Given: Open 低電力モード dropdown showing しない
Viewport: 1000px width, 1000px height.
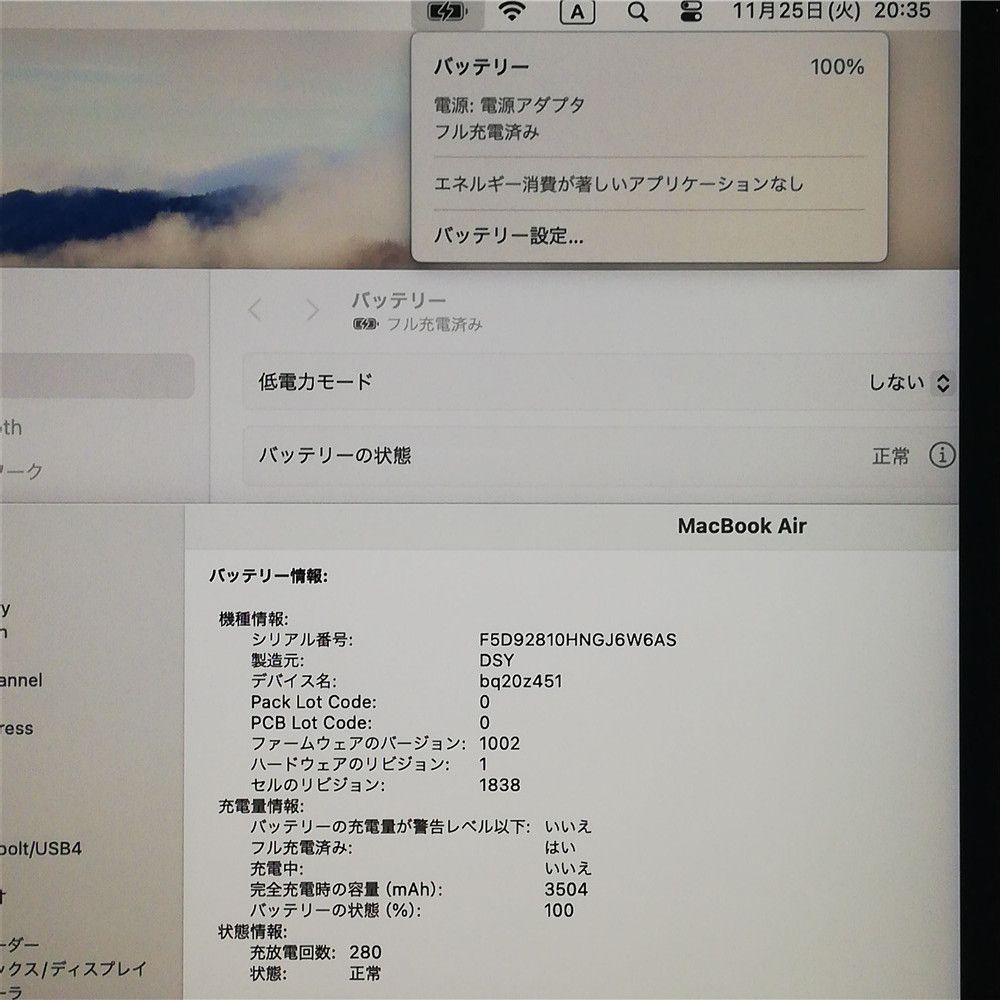Looking at the screenshot, I should (909, 382).
